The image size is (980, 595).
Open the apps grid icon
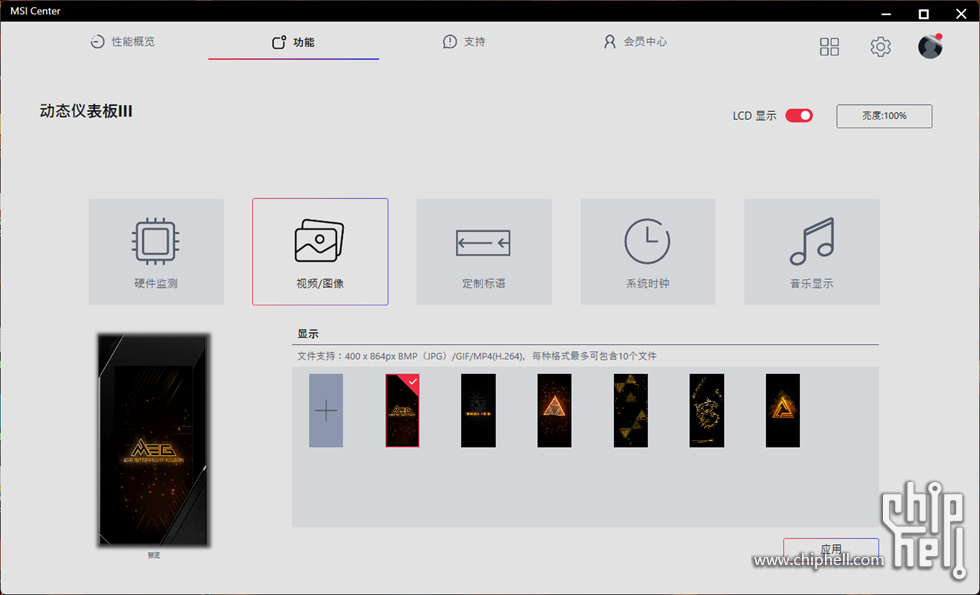pos(830,47)
